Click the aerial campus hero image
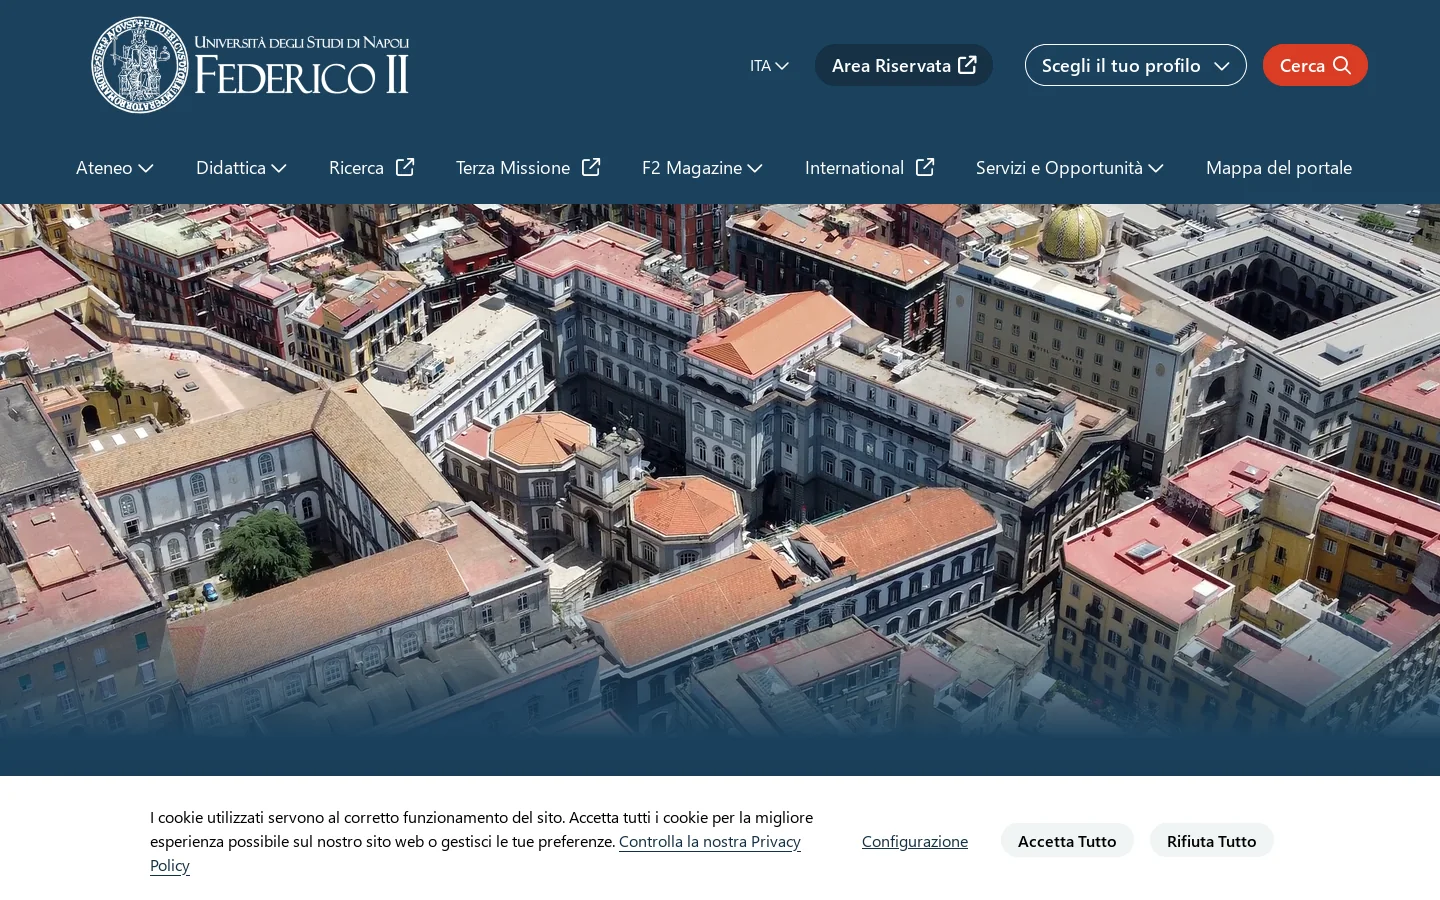Image resolution: width=1440 pixels, height=900 pixels. pos(720,470)
